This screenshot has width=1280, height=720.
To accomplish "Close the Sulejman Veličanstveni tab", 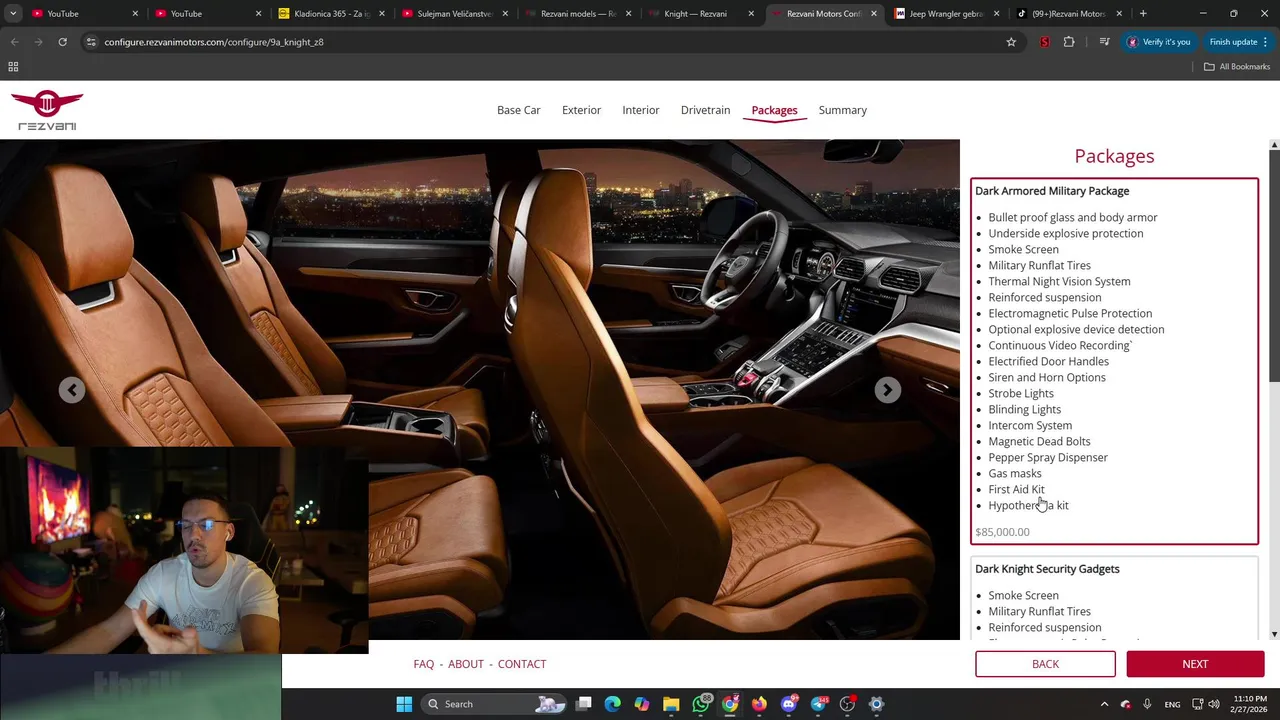I will [x=505, y=14].
